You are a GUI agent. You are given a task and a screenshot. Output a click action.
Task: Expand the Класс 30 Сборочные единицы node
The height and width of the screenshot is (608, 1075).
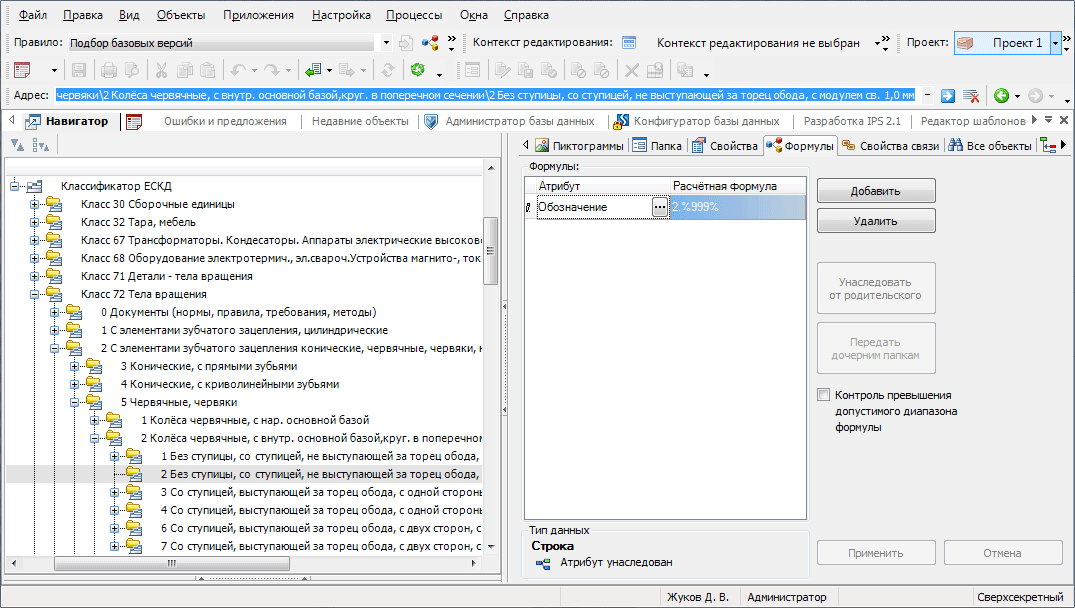click(35, 204)
